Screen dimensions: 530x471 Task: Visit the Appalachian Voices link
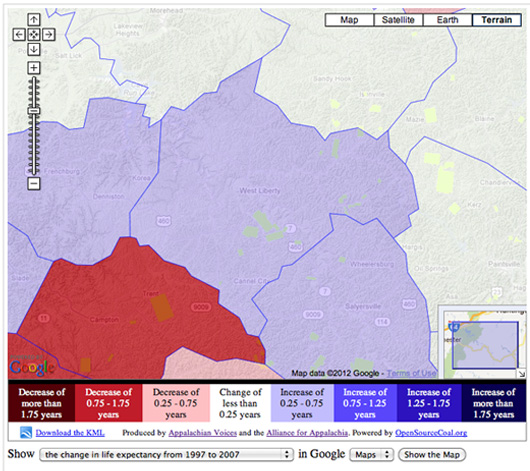click(x=202, y=433)
